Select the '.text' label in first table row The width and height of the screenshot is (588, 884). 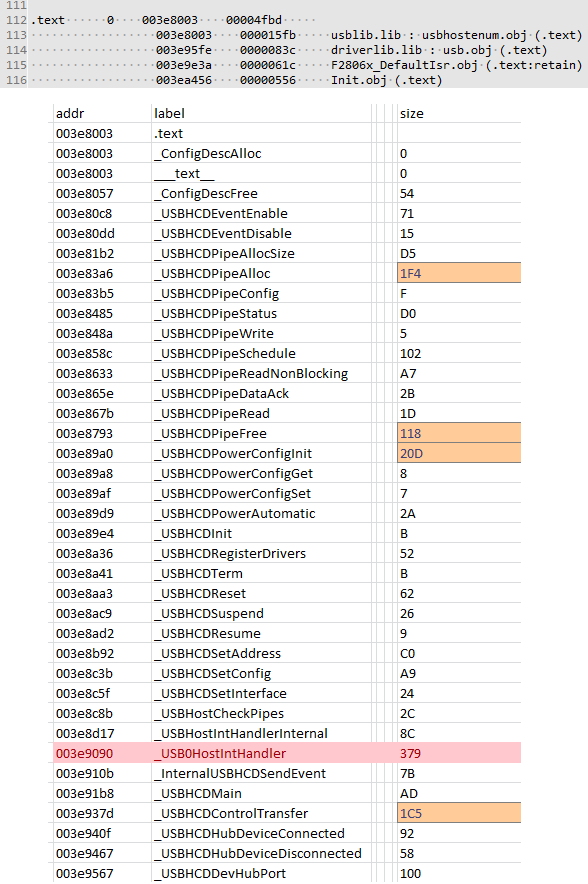pyautogui.click(x=169, y=134)
